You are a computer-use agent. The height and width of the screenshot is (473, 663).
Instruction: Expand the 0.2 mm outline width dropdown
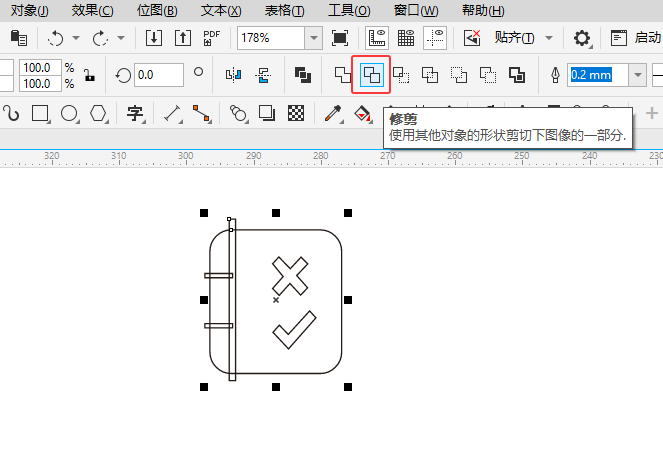pos(638,75)
